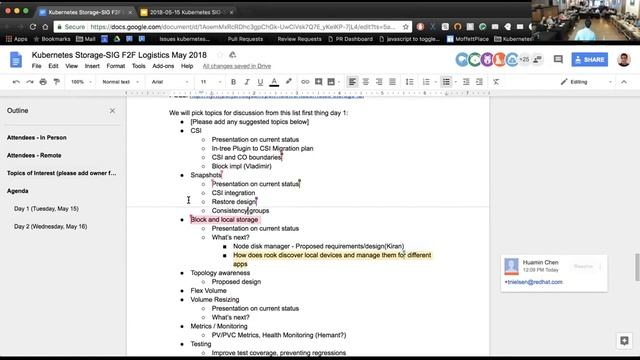
Task: Open the highlight color pen tool
Action: pos(289,82)
